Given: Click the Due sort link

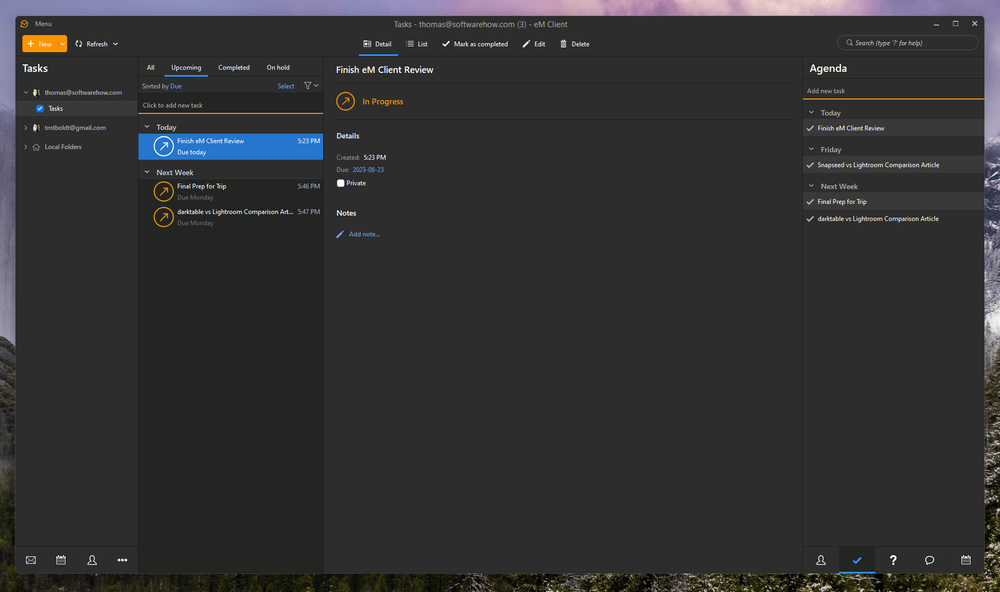Looking at the screenshot, I should (175, 86).
